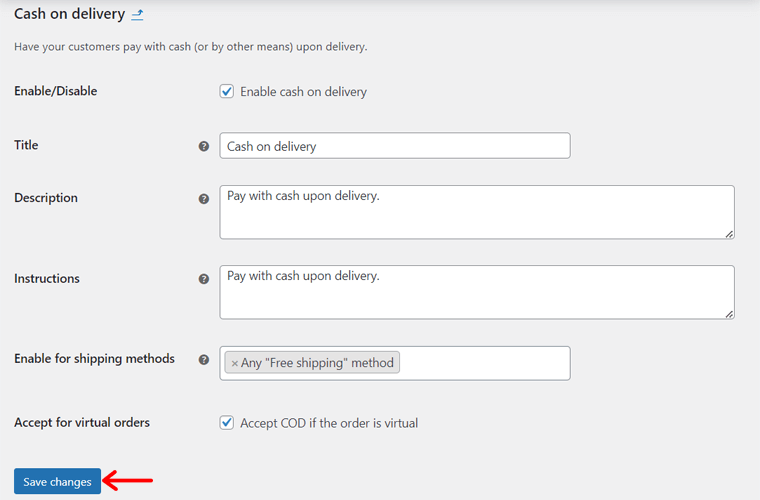Image resolution: width=760 pixels, height=500 pixels.
Task: Click the Instructions textarea resize handle
Action: coord(729,314)
